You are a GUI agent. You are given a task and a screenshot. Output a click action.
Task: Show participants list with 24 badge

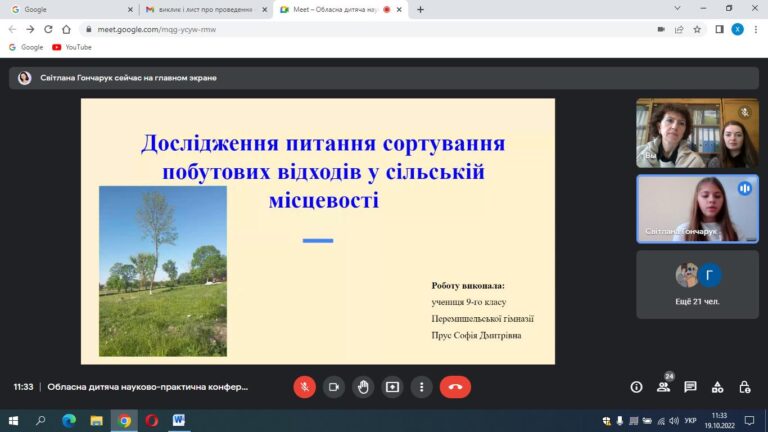tap(664, 387)
